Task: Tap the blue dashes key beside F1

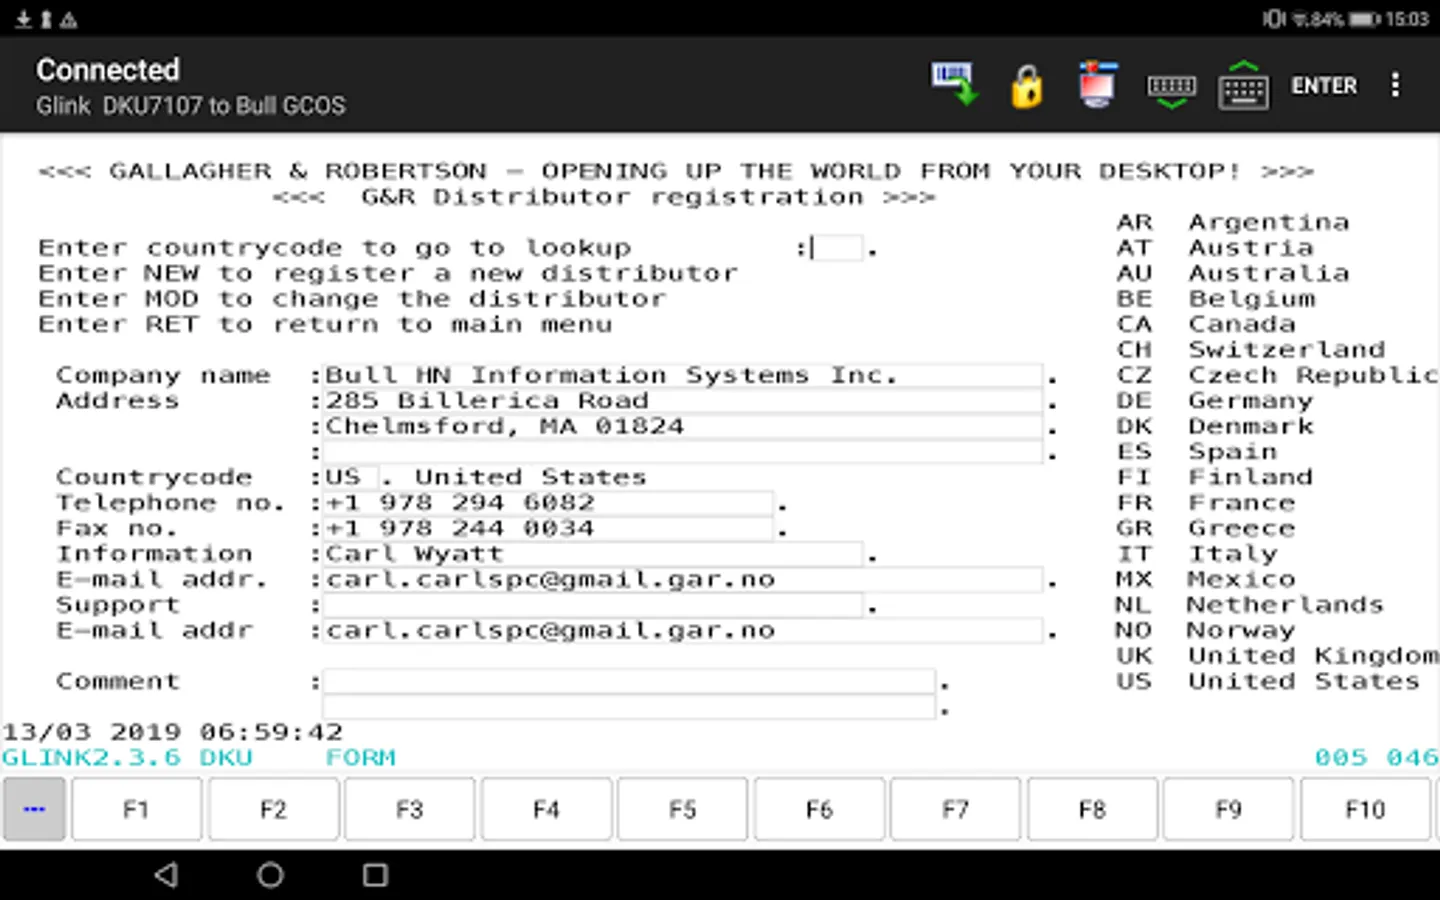Action: [34, 809]
